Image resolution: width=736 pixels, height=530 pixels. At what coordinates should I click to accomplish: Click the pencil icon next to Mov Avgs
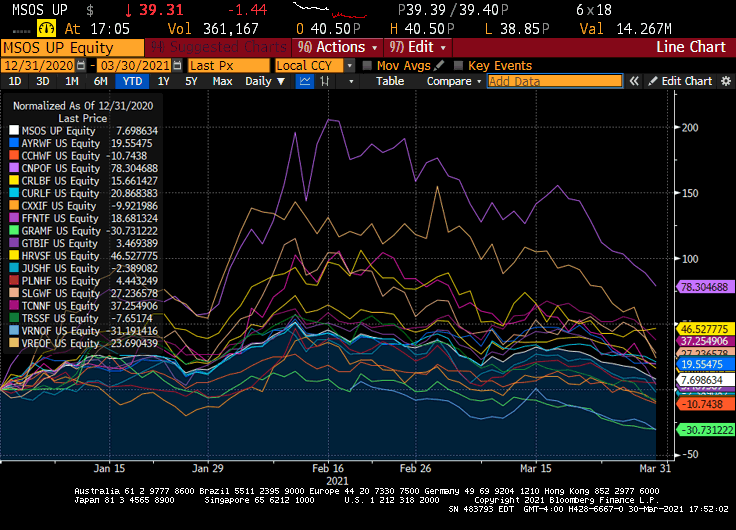click(439, 65)
